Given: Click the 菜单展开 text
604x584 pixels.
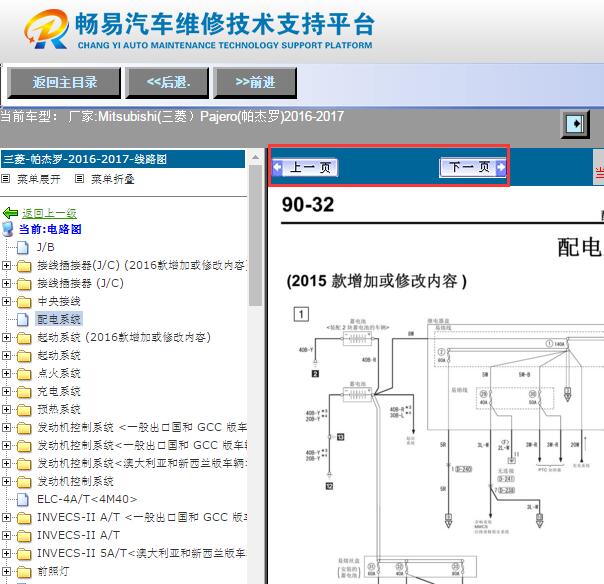Looking at the screenshot, I should [39, 179].
